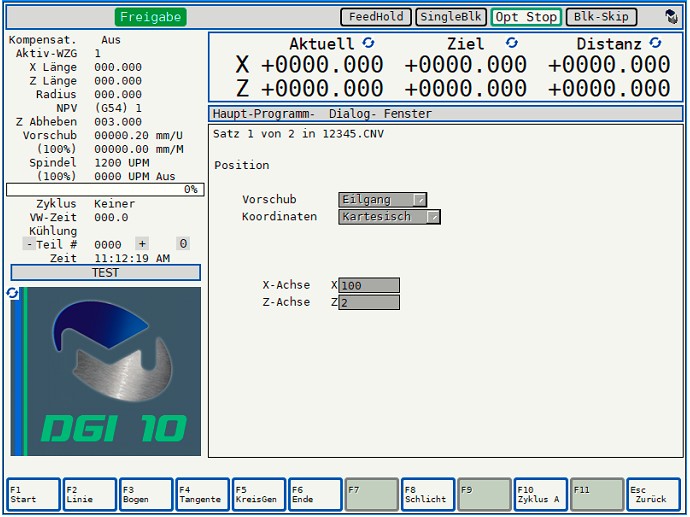Open the cube icon in the top-right corner
This screenshot has width=690, height=517.
click(671, 17)
